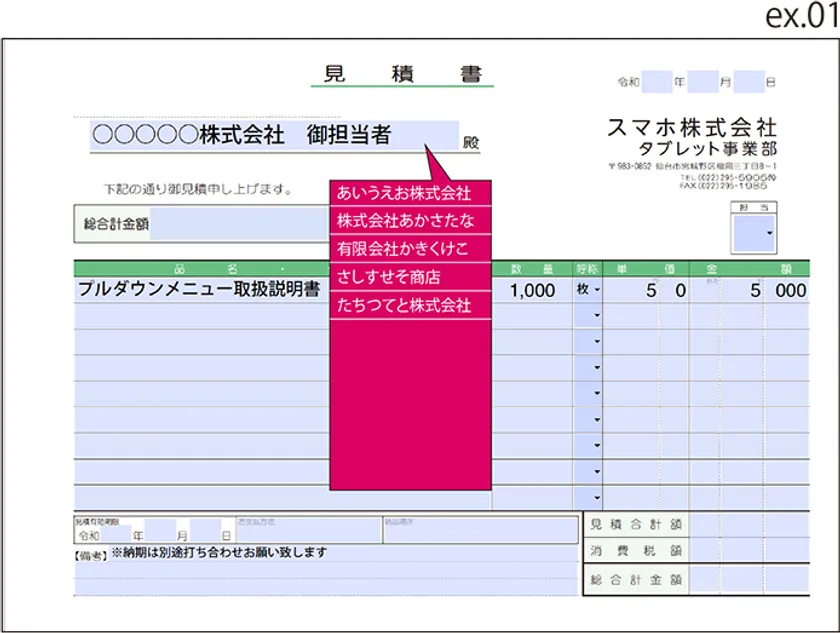Click the unit price cell showing 5 0

coord(646,290)
